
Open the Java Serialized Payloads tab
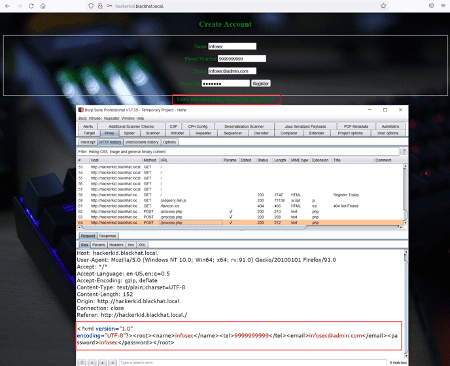[x=305, y=126]
